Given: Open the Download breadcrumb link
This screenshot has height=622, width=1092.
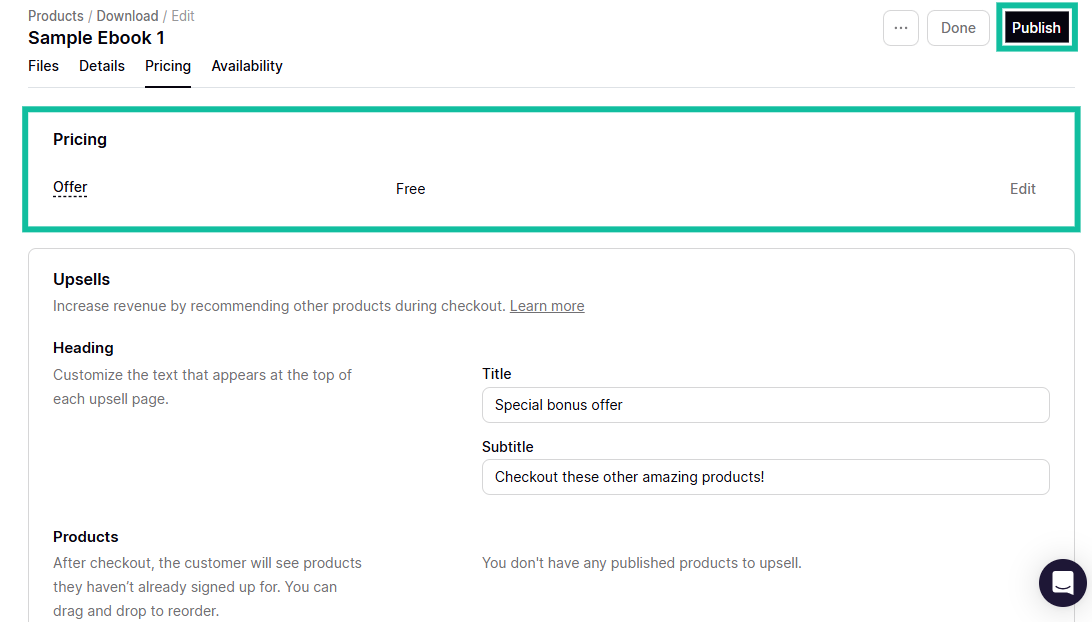Looking at the screenshot, I should click(127, 15).
